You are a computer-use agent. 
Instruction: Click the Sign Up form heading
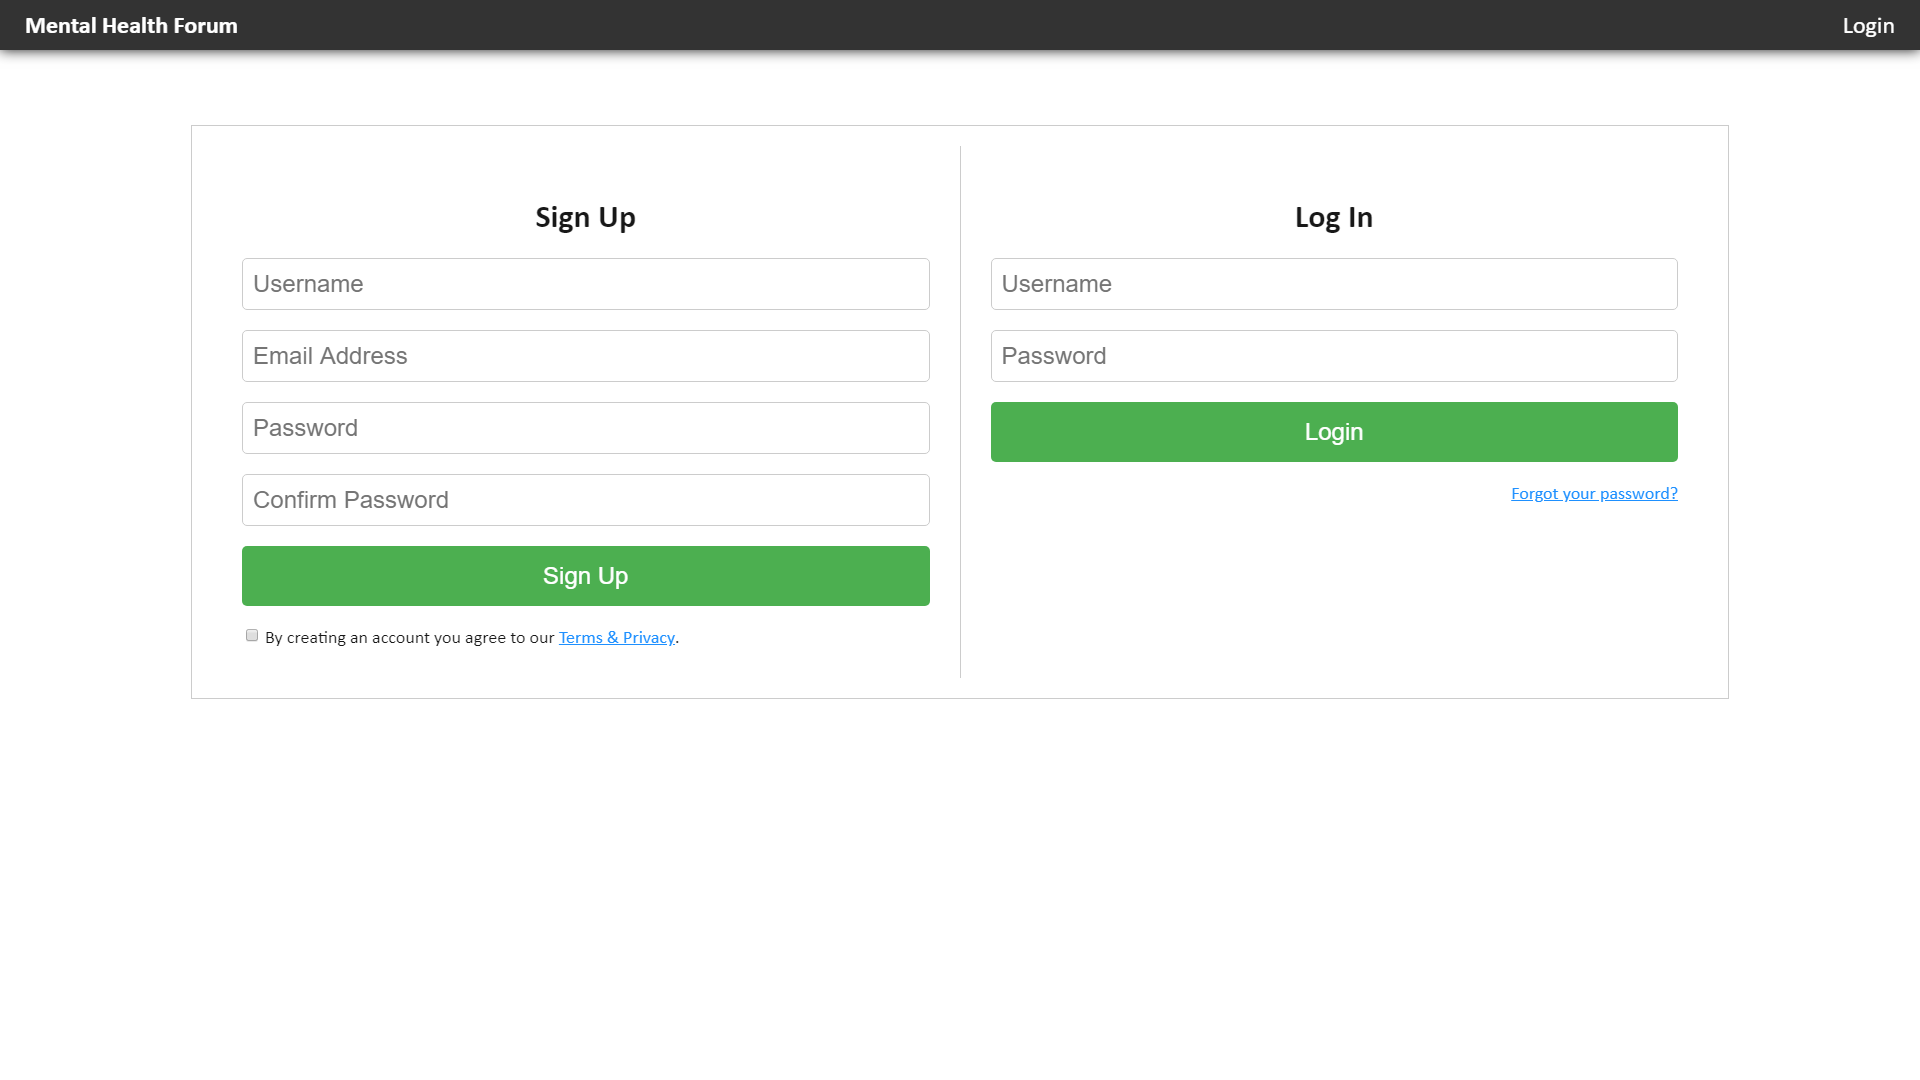click(585, 218)
